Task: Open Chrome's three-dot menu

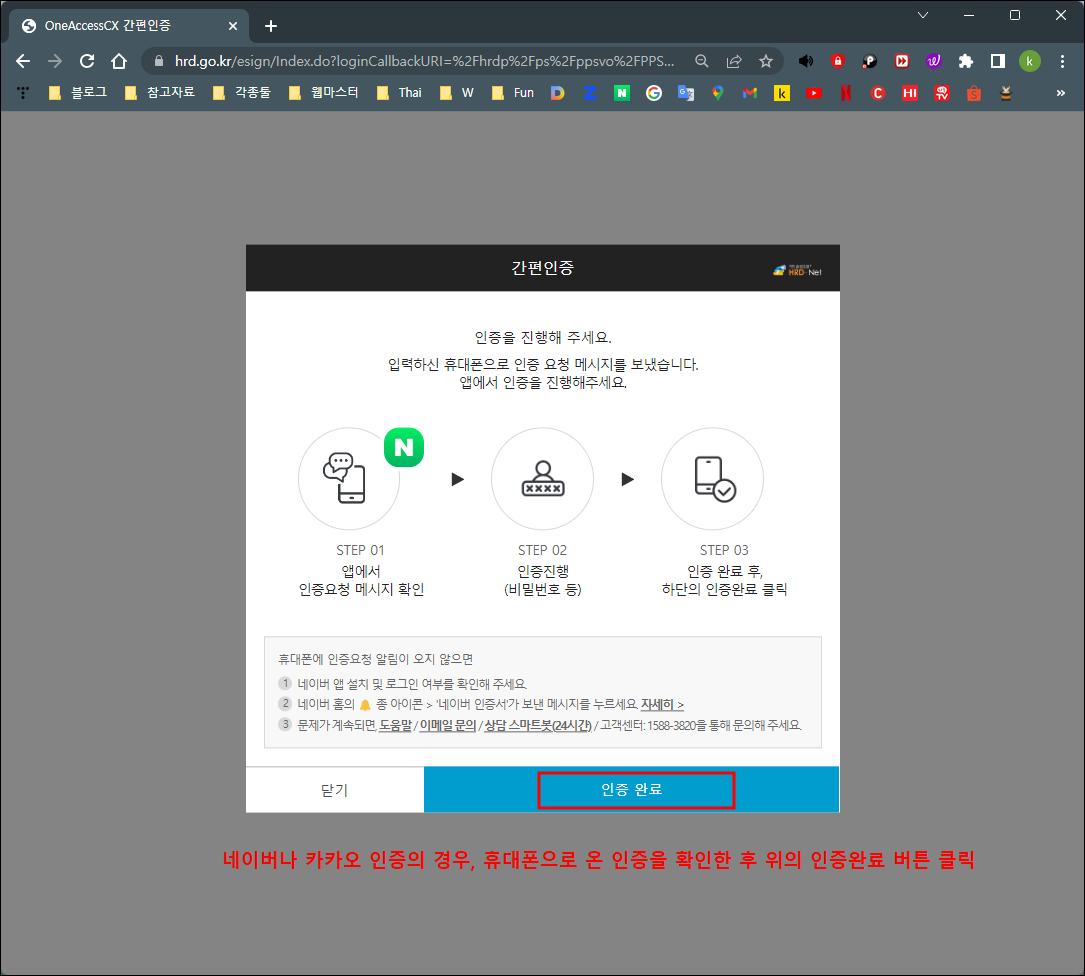Action: click(1062, 61)
